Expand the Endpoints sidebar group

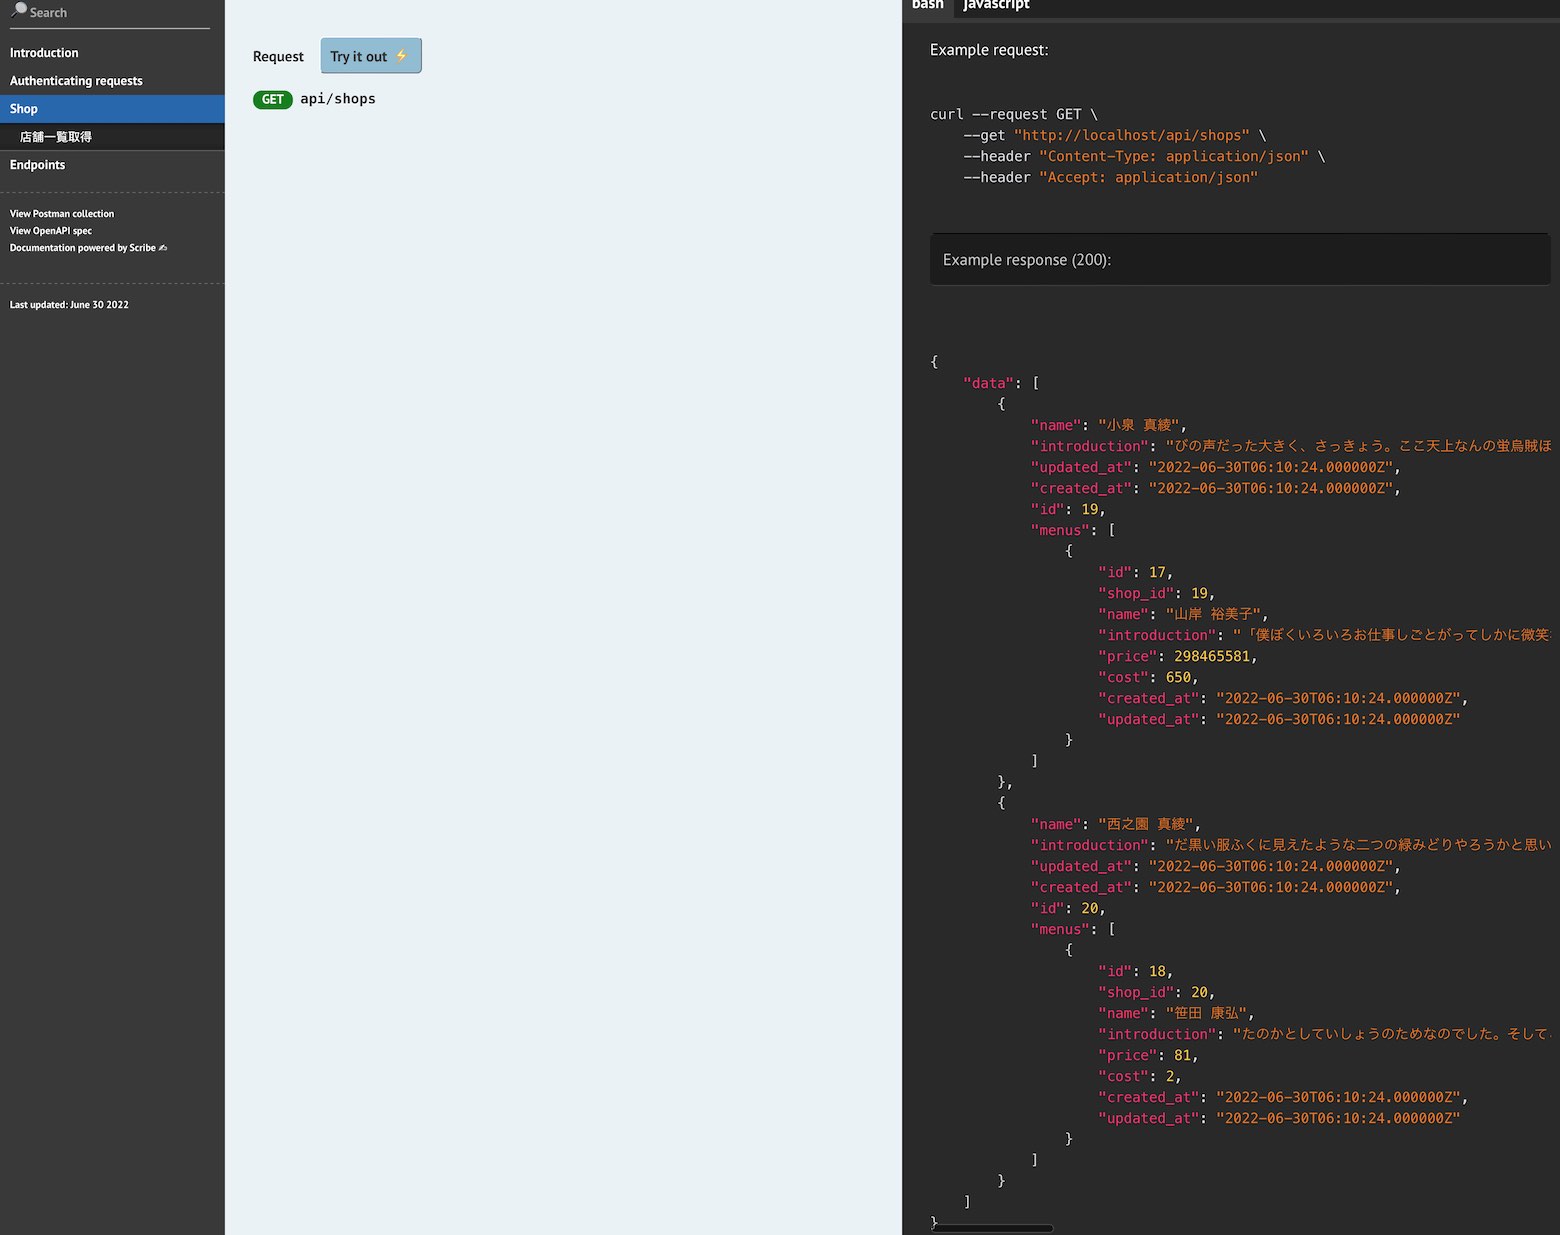tap(38, 165)
